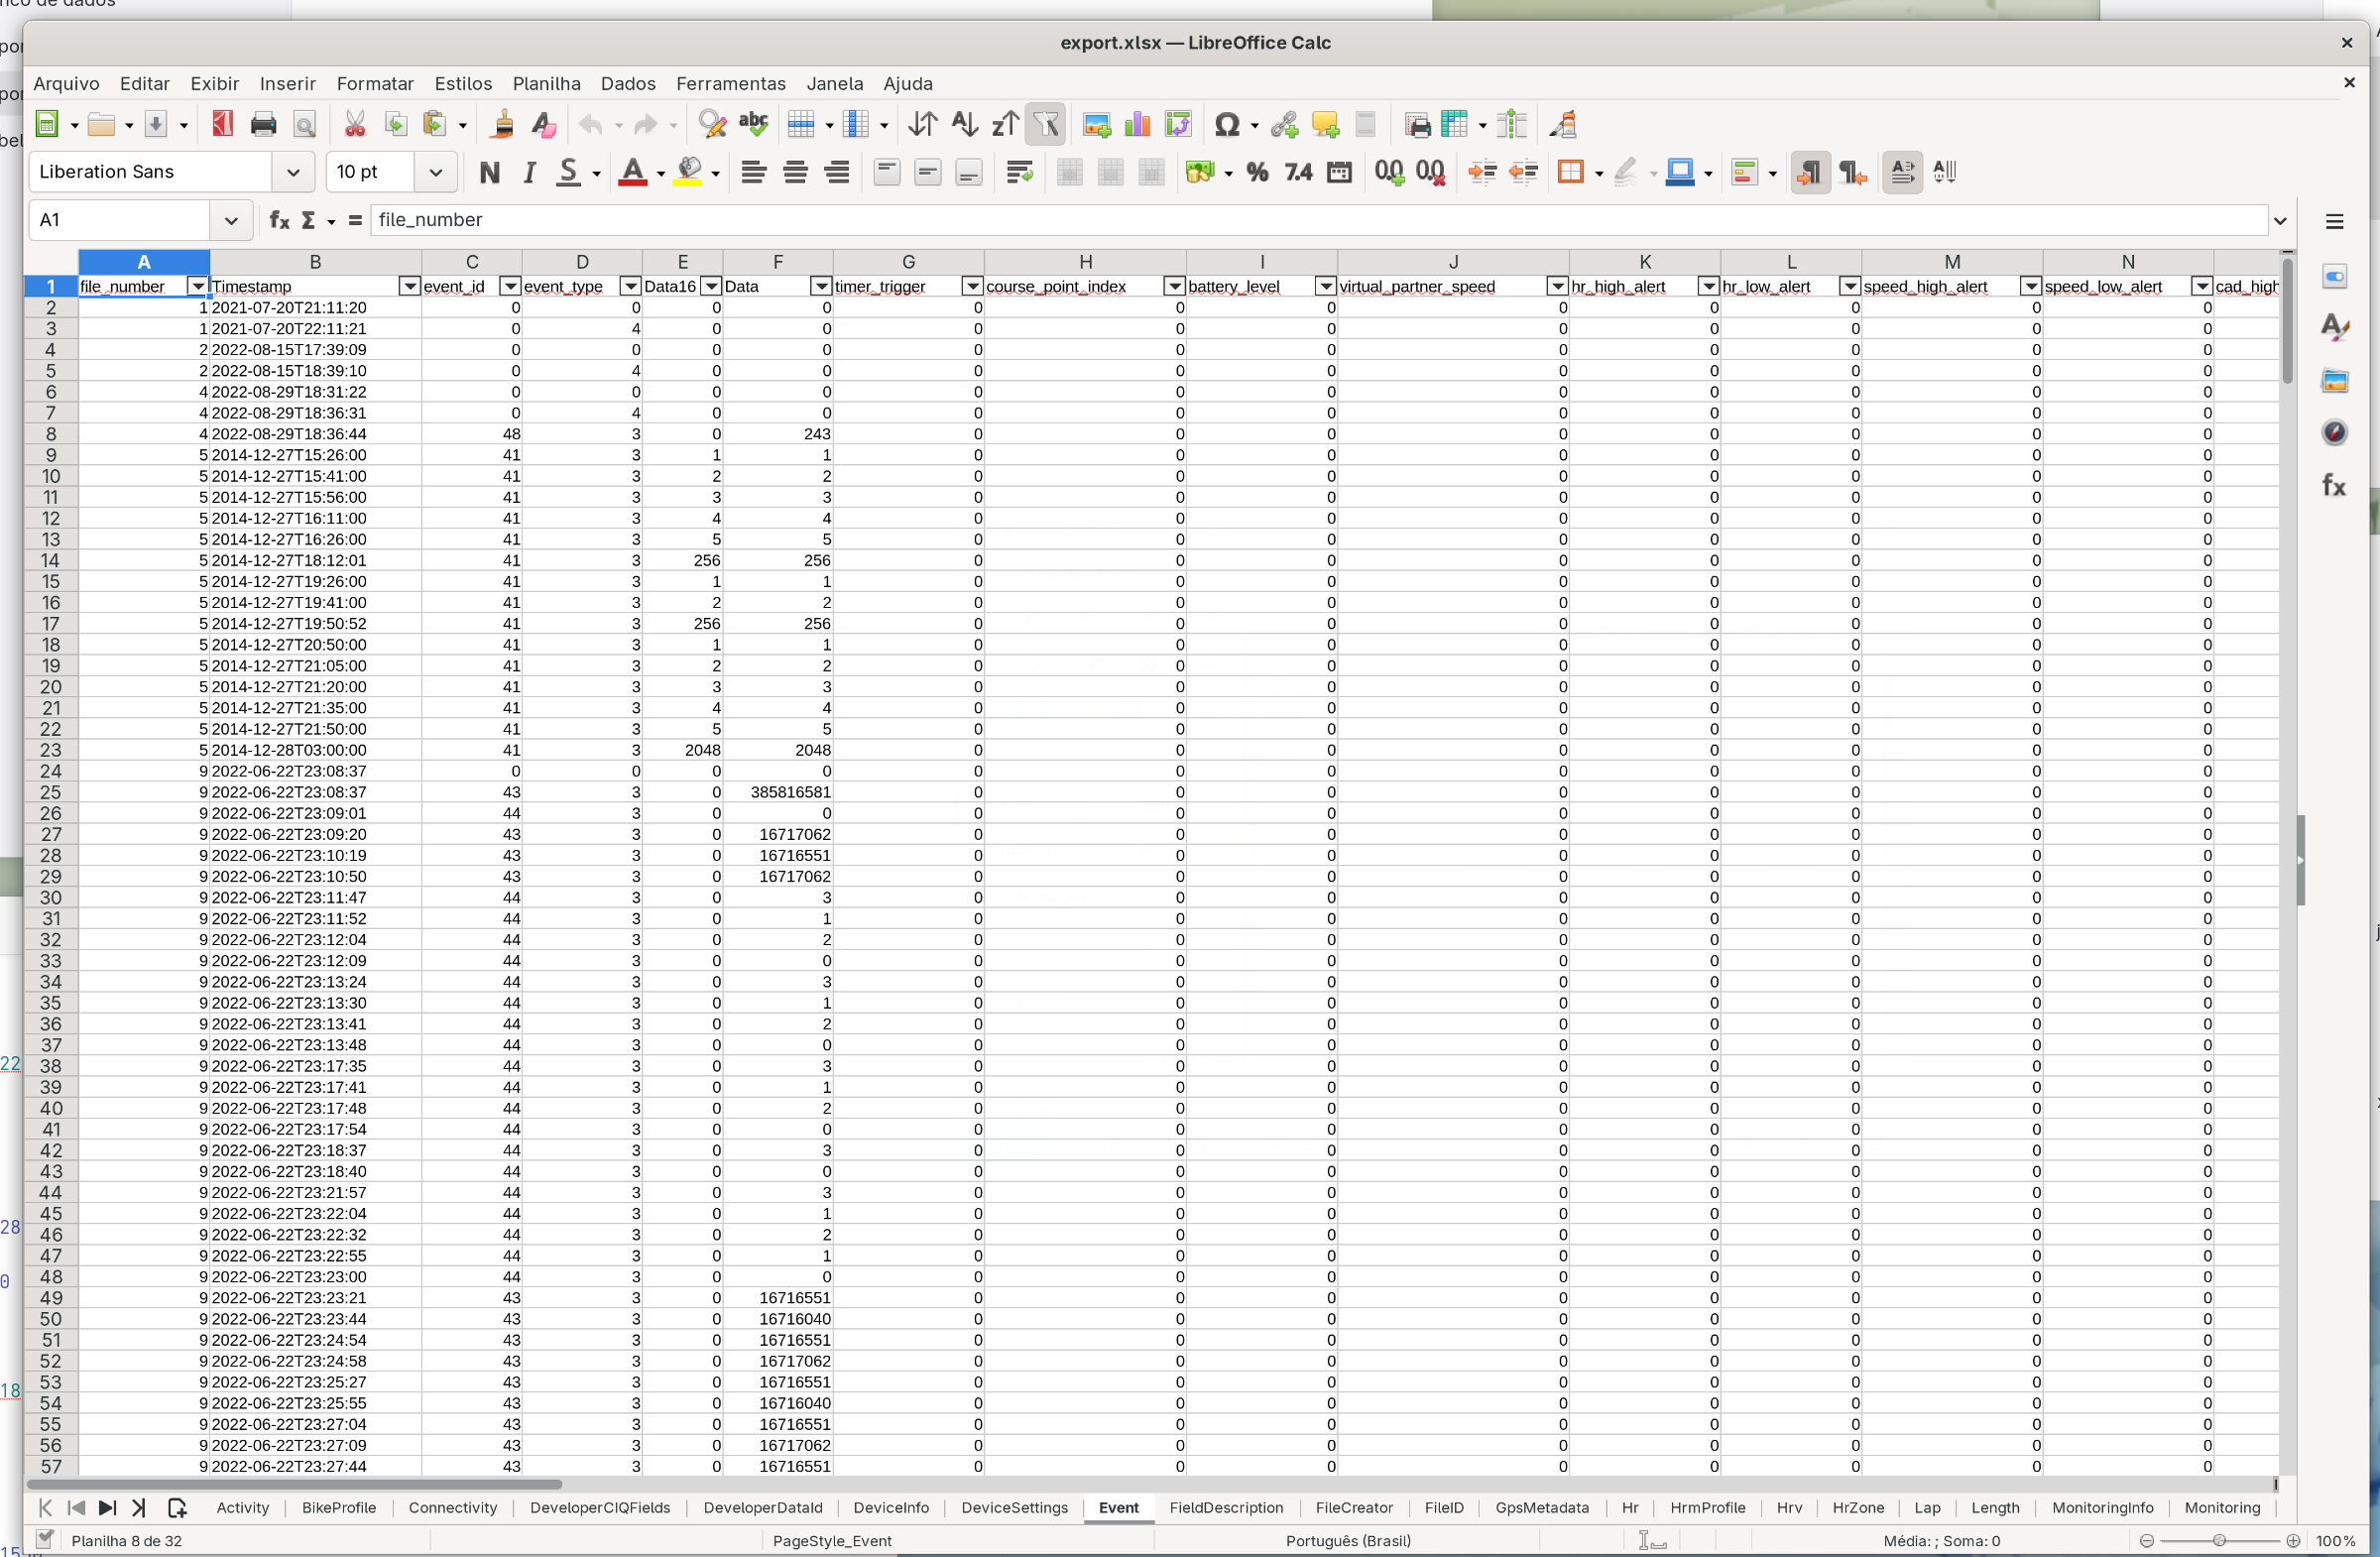The width and height of the screenshot is (2380, 1557).
Task: Open the Liberation Sans font name dropdown
Action: [x=293, y=172]
